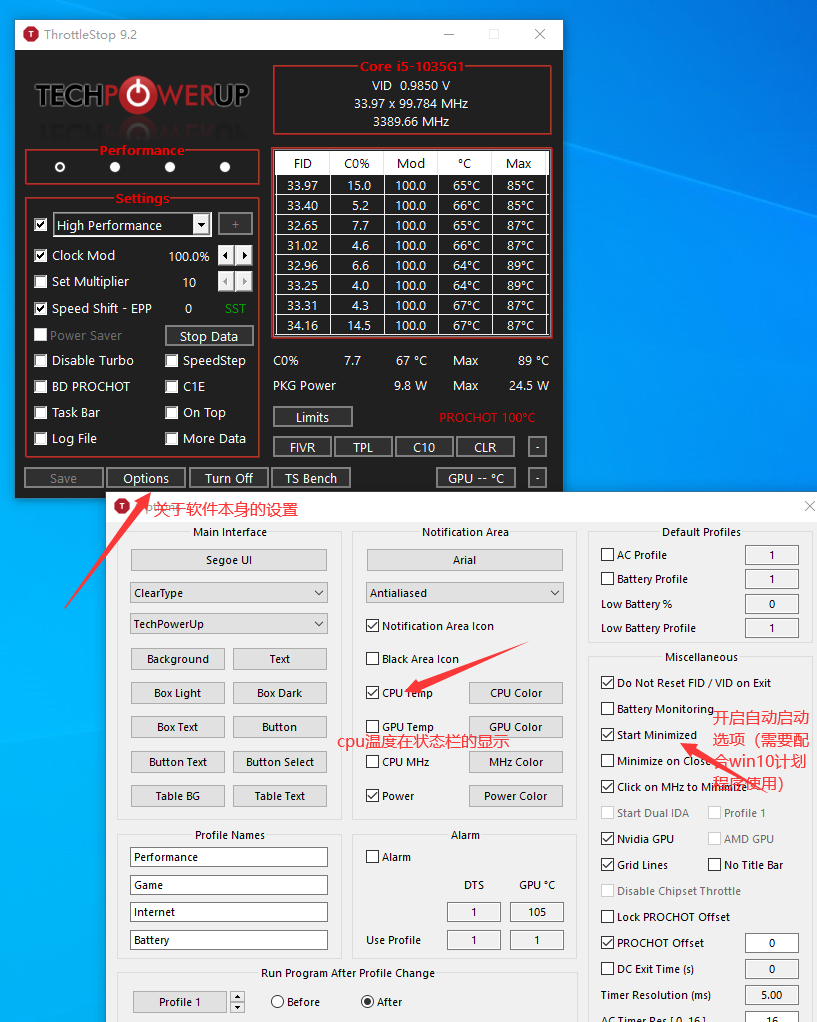The image size is (817, 1022).
Task: Open the TPL power limits window
Action: pyautogui.click(x=363, y=447)
